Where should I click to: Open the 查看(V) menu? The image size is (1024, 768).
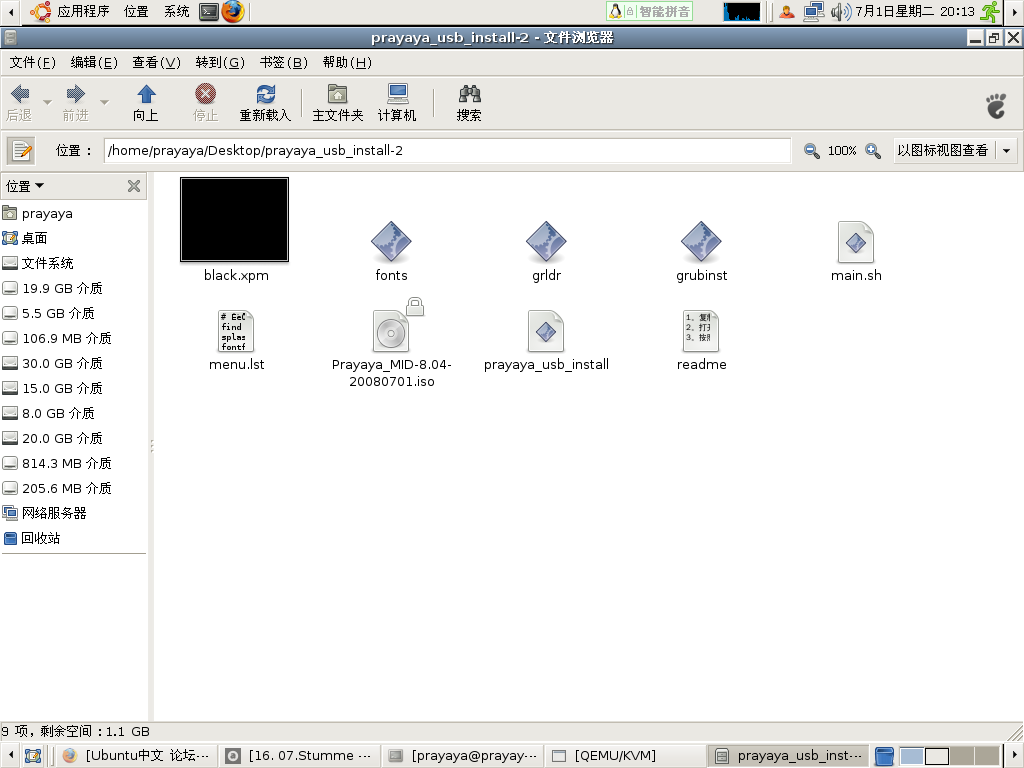tap(156, 62)
